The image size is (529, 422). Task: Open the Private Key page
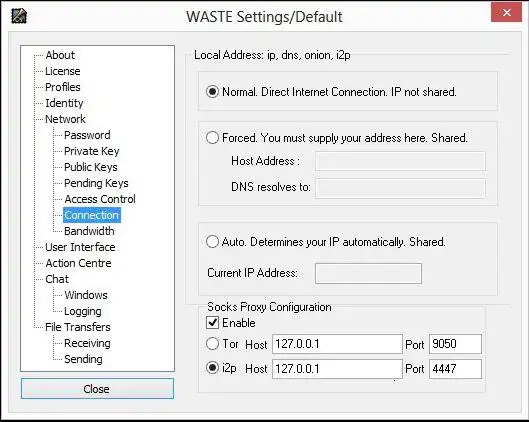click(92, 151)
